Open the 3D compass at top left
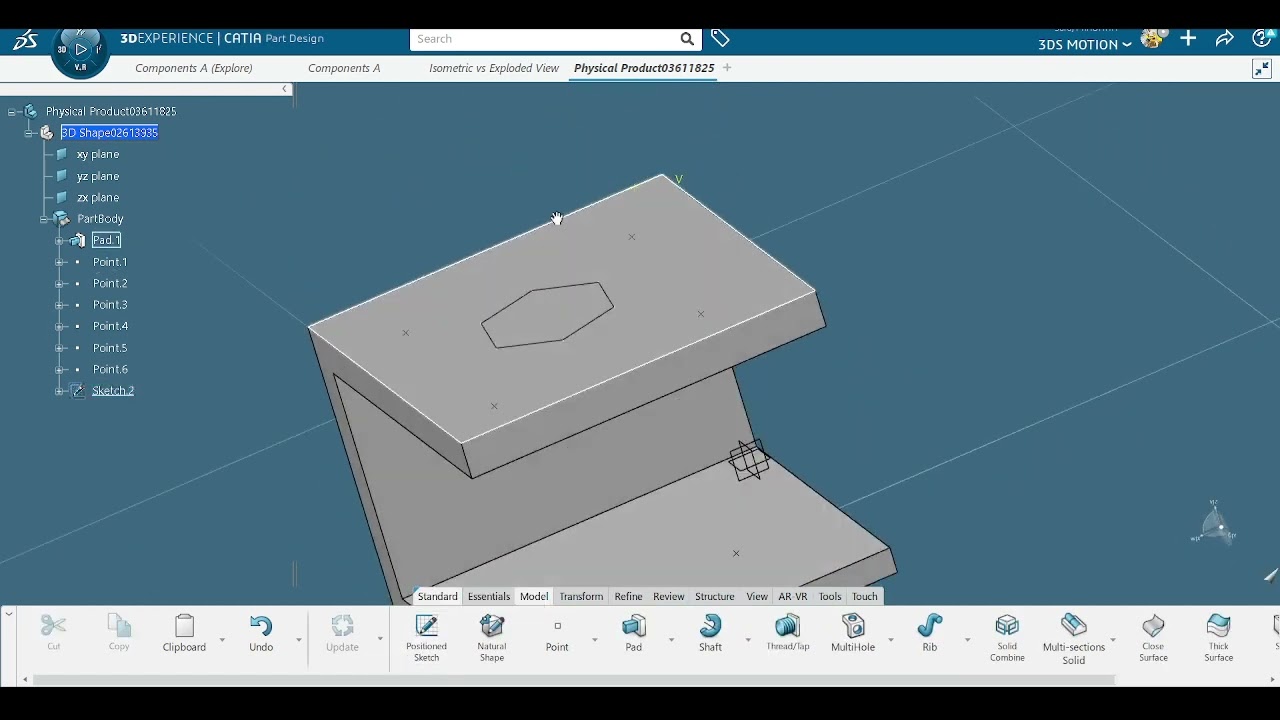 click(81, 50)
